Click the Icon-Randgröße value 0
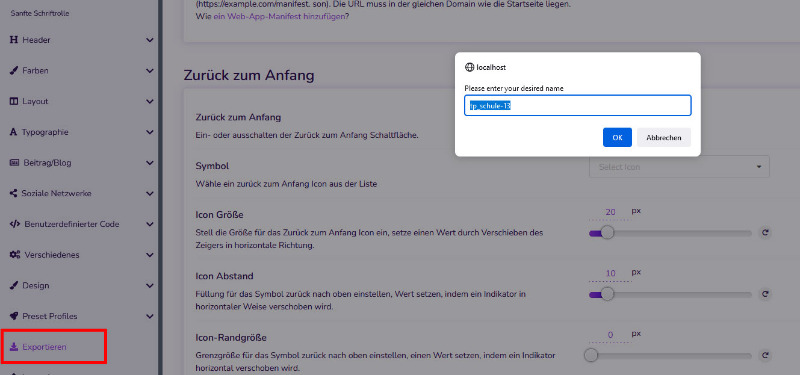The height and width of the screenshot is (375, 800). point(610,335)
